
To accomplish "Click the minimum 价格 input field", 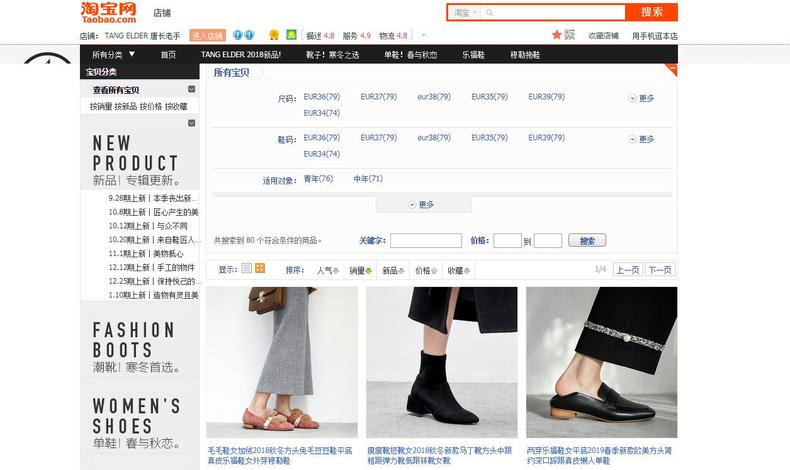I will click(x=507, y=241).
